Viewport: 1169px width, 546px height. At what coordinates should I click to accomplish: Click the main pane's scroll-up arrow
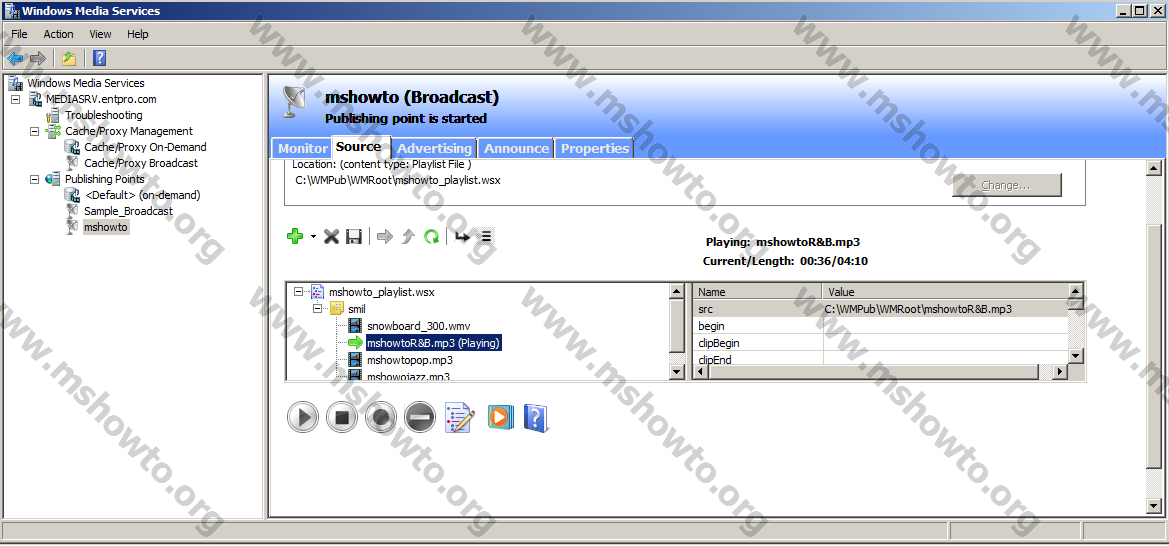(1155, 168)
